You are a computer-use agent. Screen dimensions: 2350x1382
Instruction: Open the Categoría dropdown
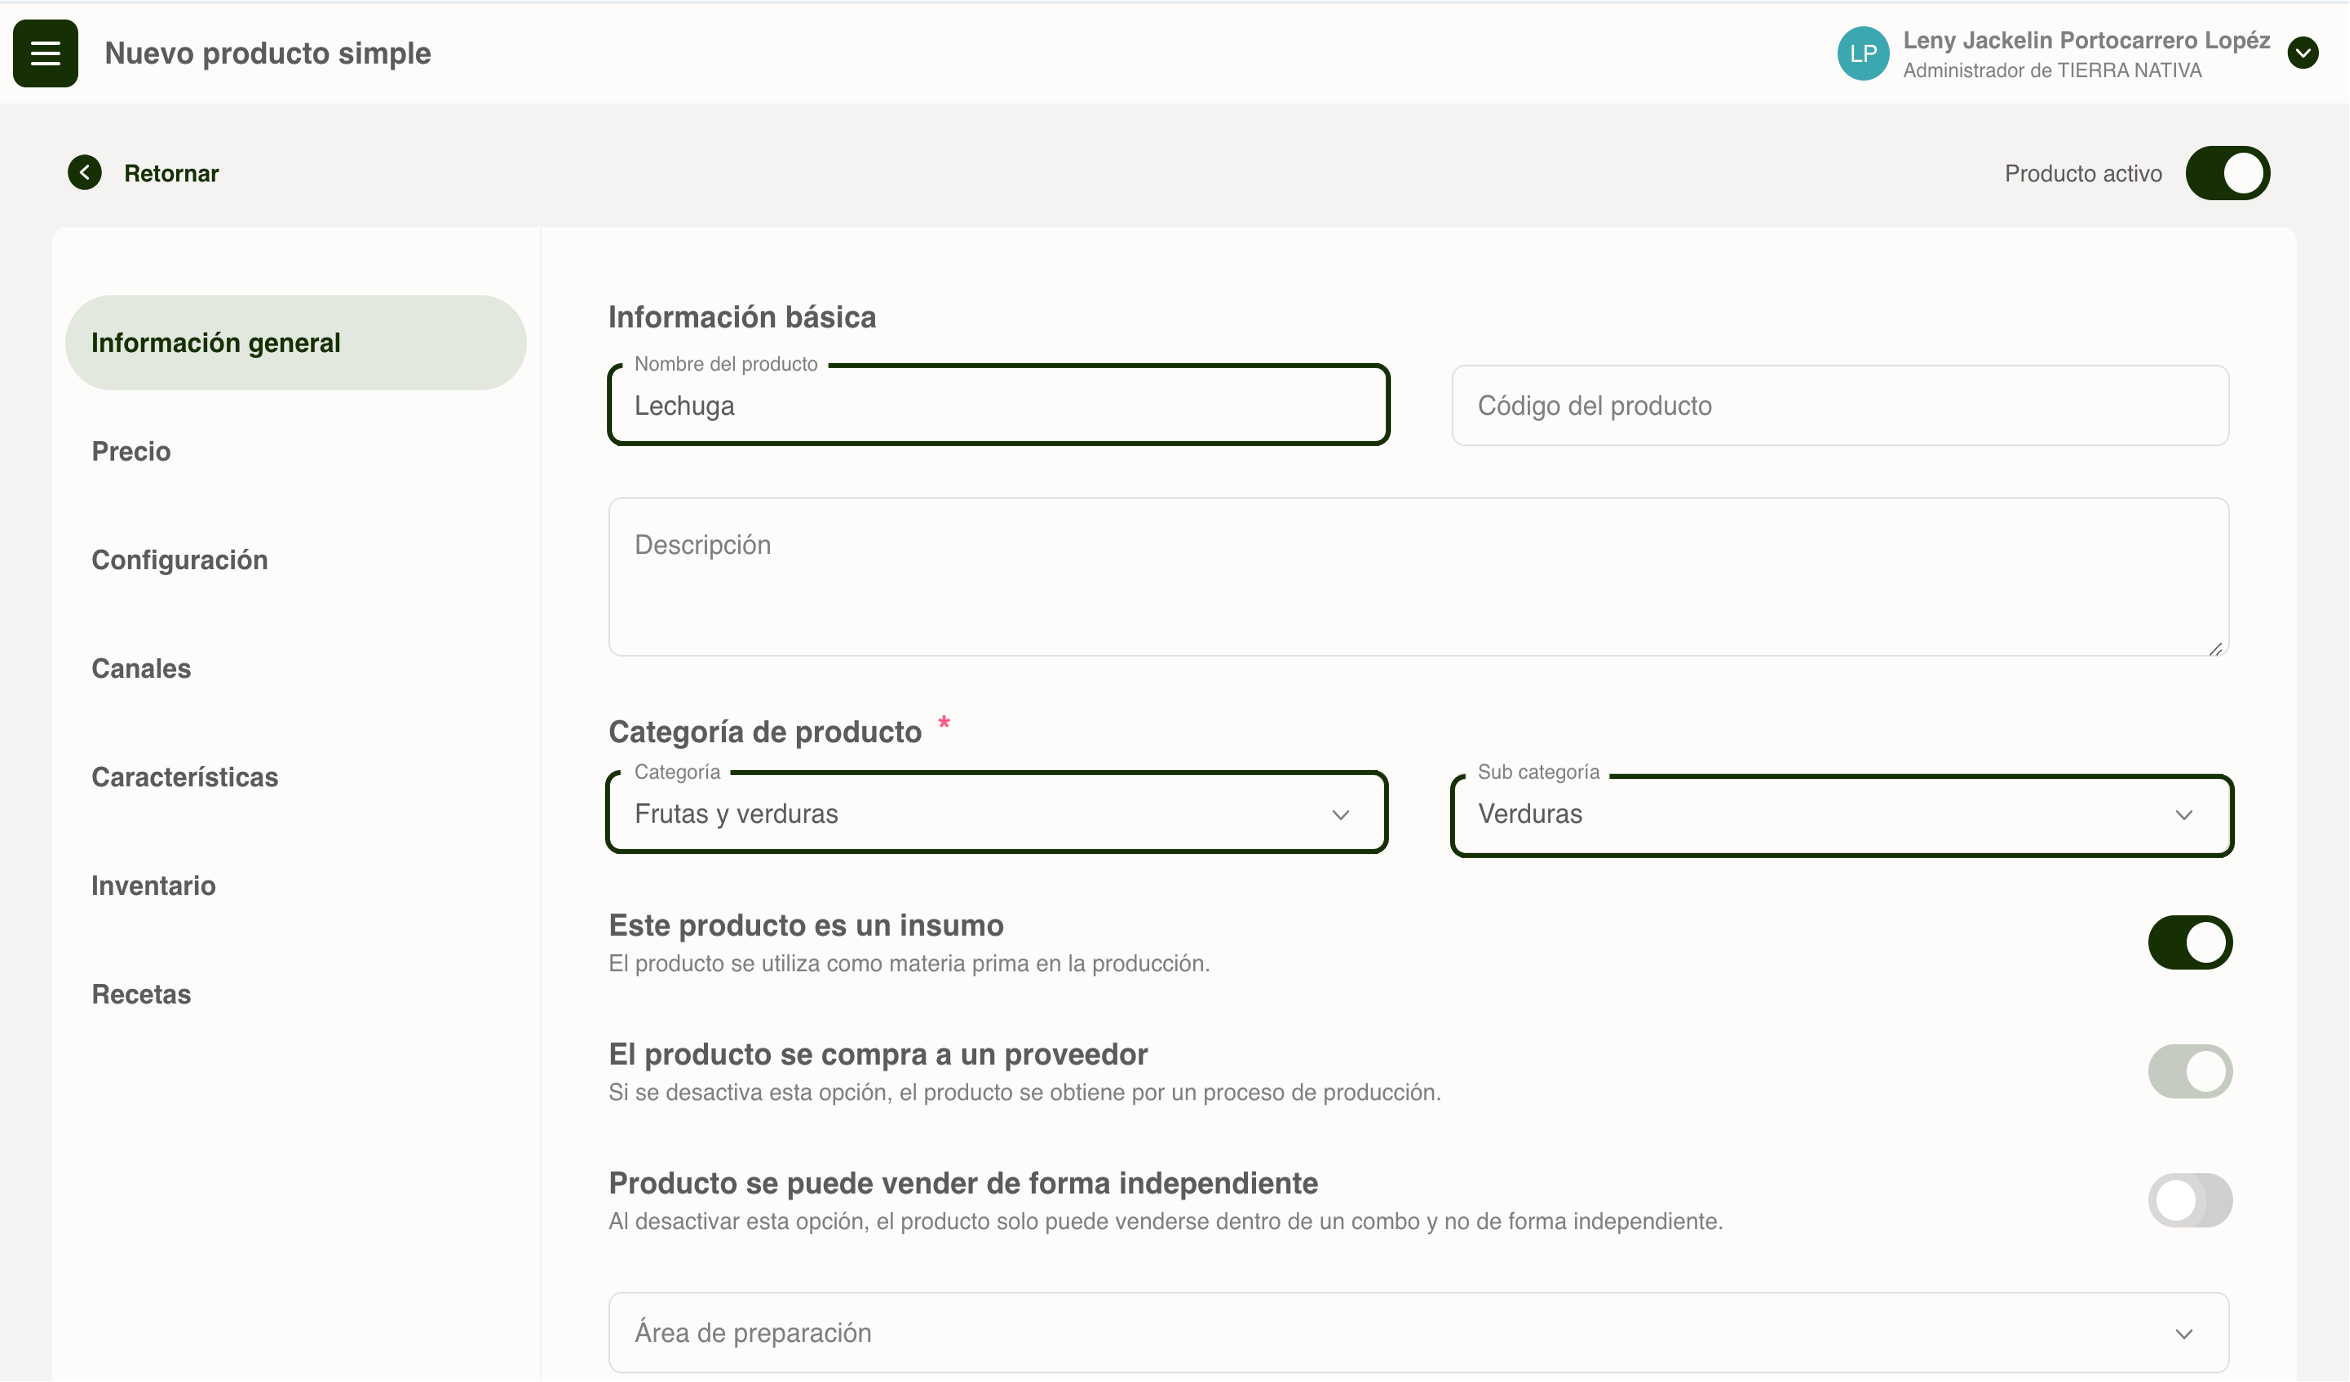click(996, 814)
